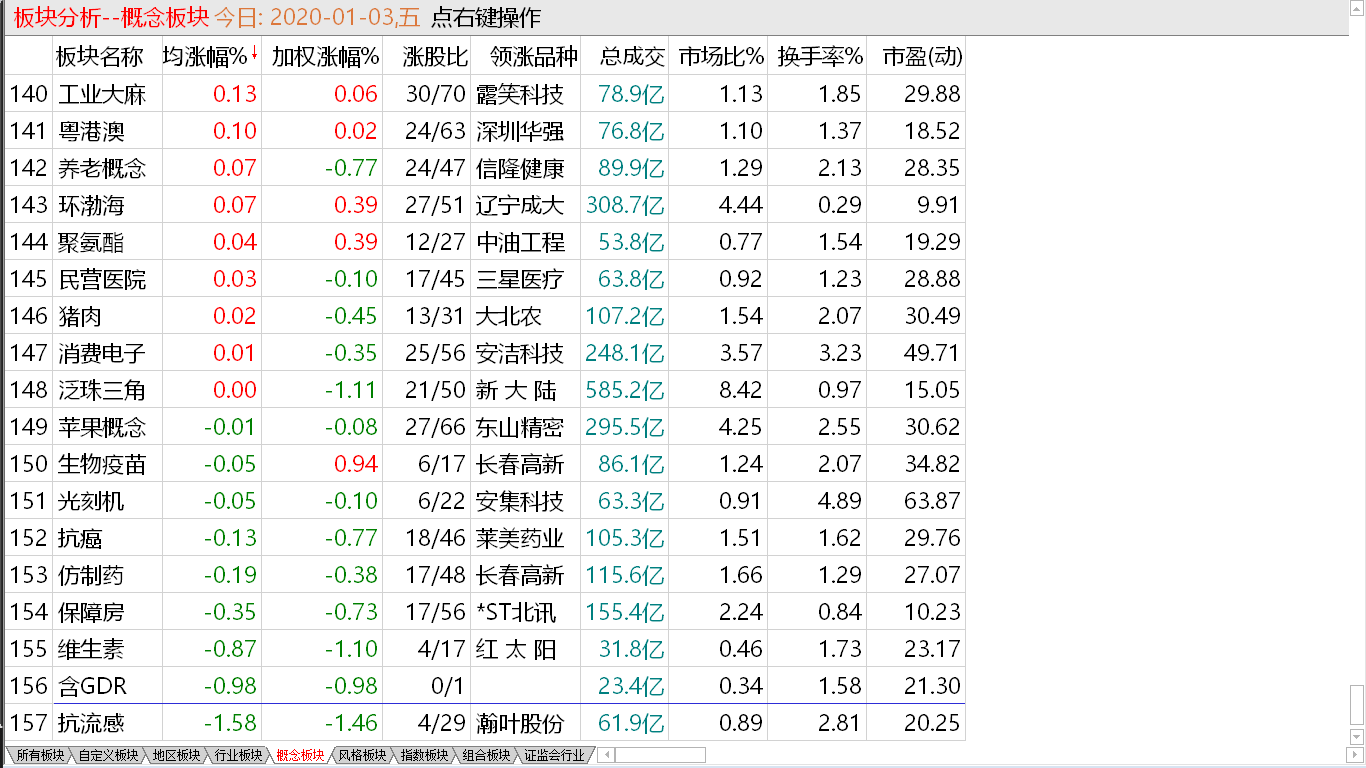
Task: Select the 仿制药 sector row
Action: (x=485, y=575)
